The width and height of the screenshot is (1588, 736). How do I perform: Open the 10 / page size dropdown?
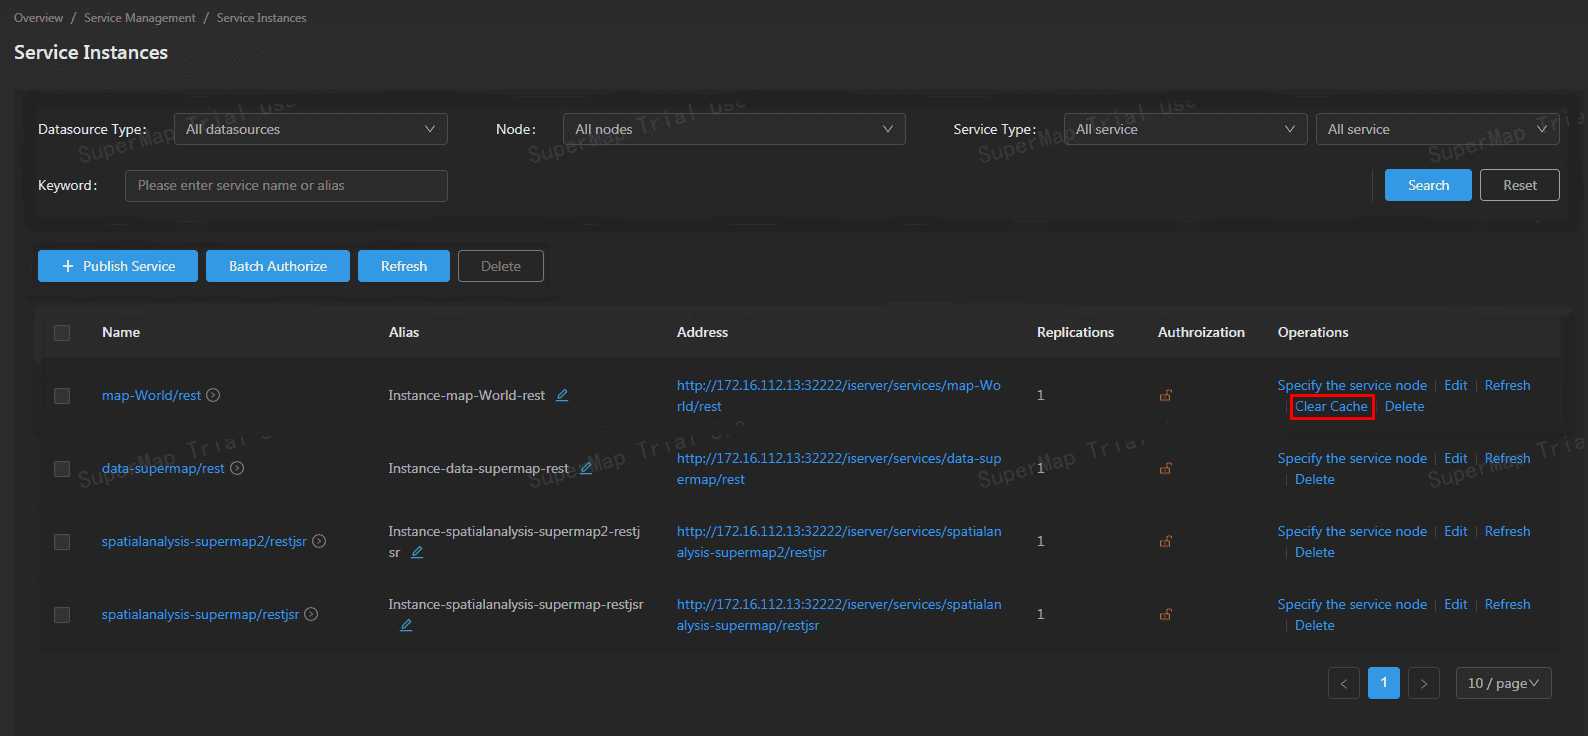1503,683
